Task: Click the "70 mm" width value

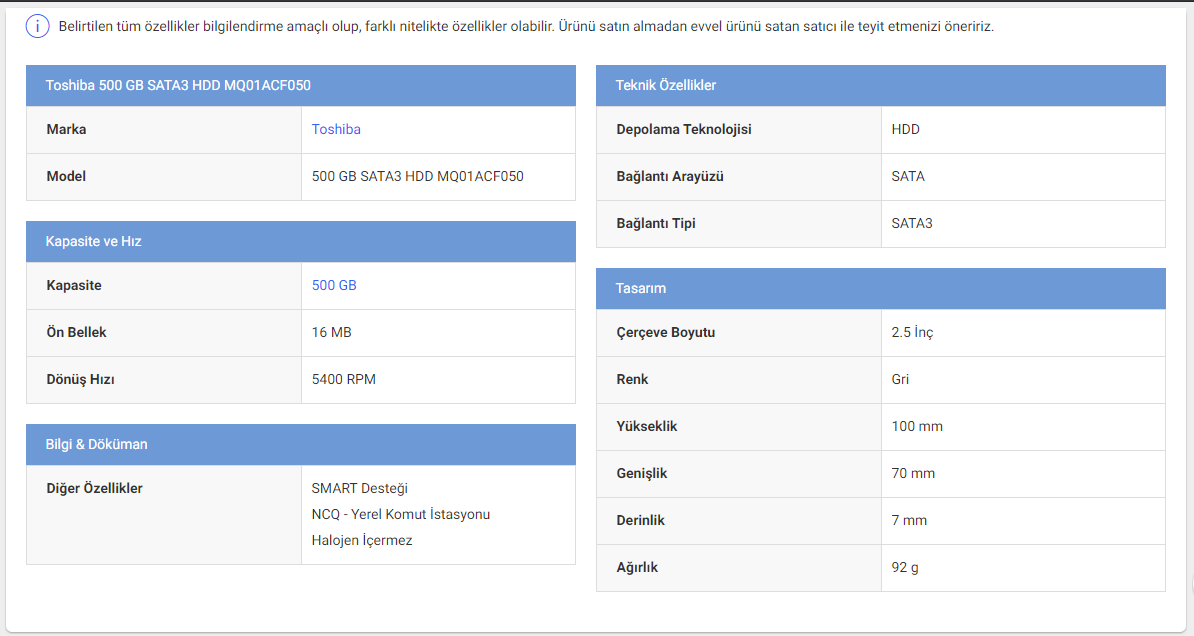Action: (913, 474)
